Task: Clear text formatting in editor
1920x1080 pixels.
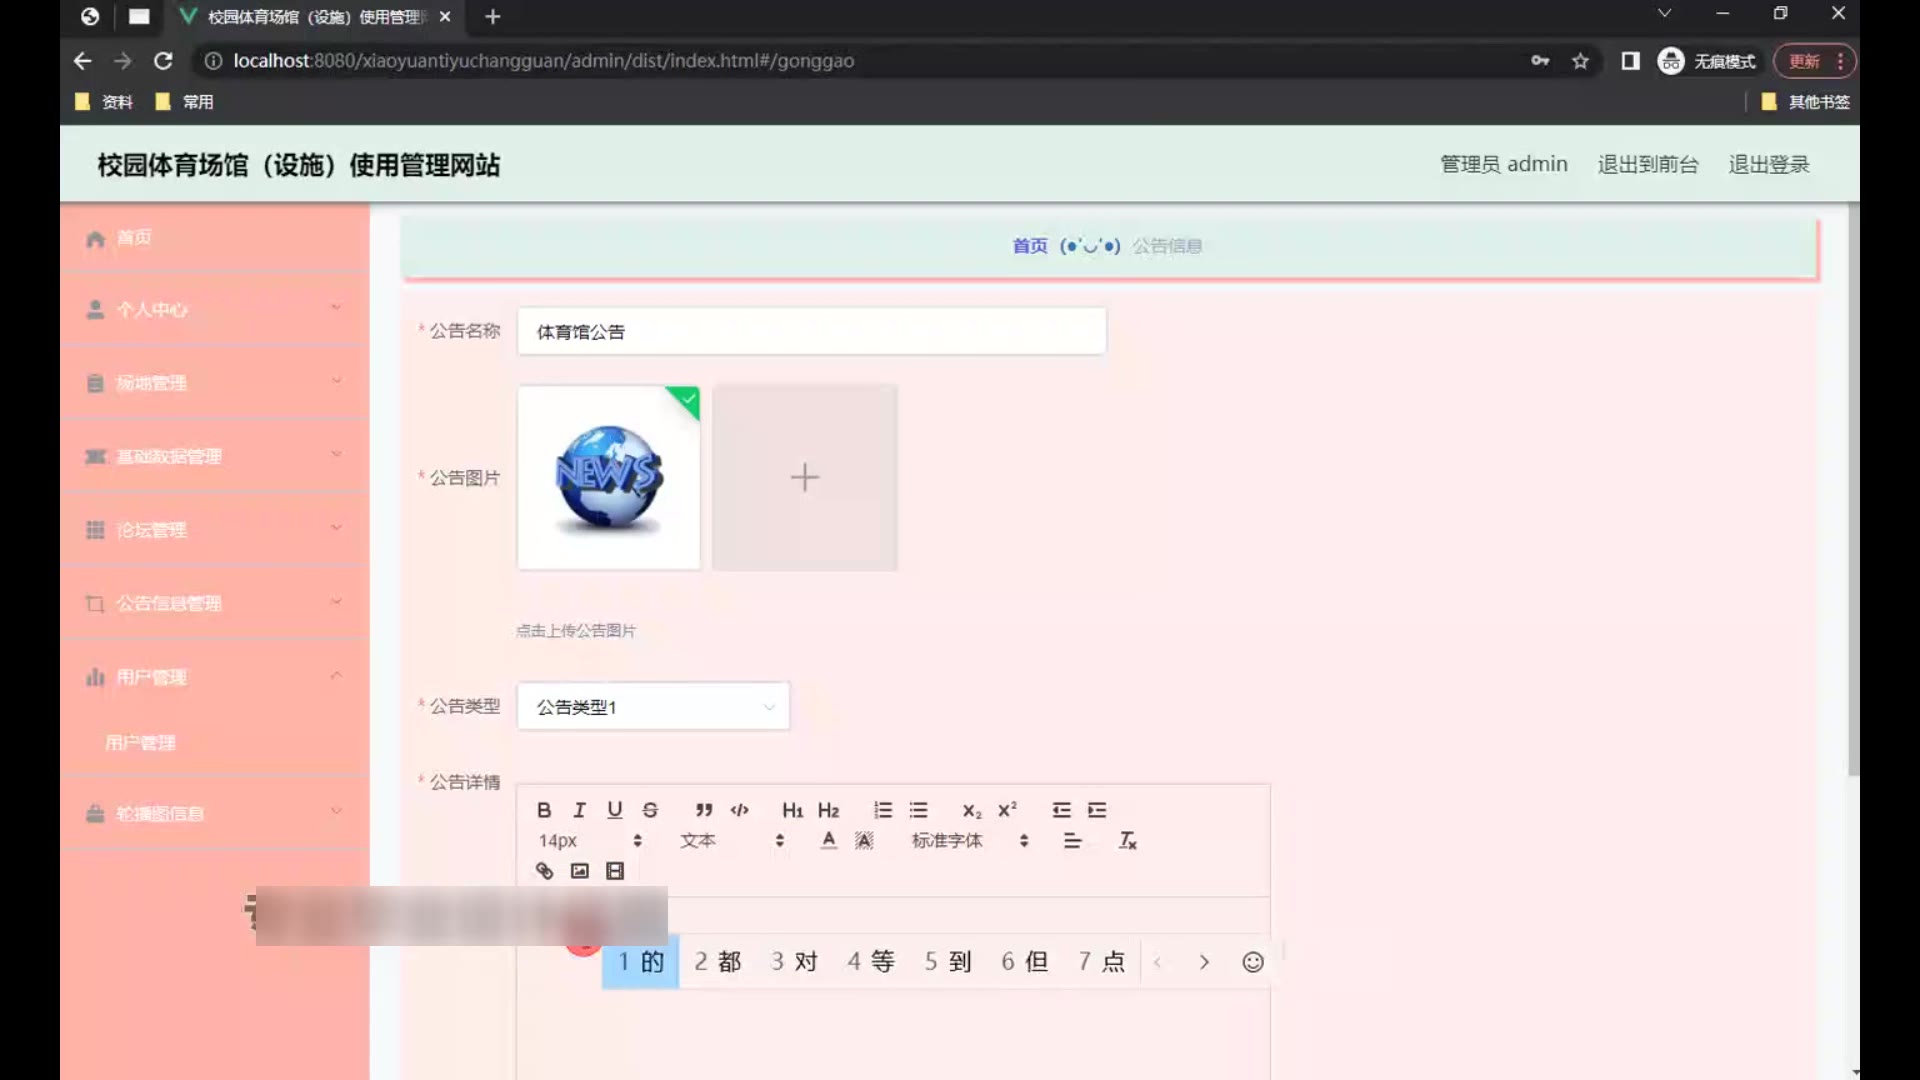Action: coord(1127,841)
